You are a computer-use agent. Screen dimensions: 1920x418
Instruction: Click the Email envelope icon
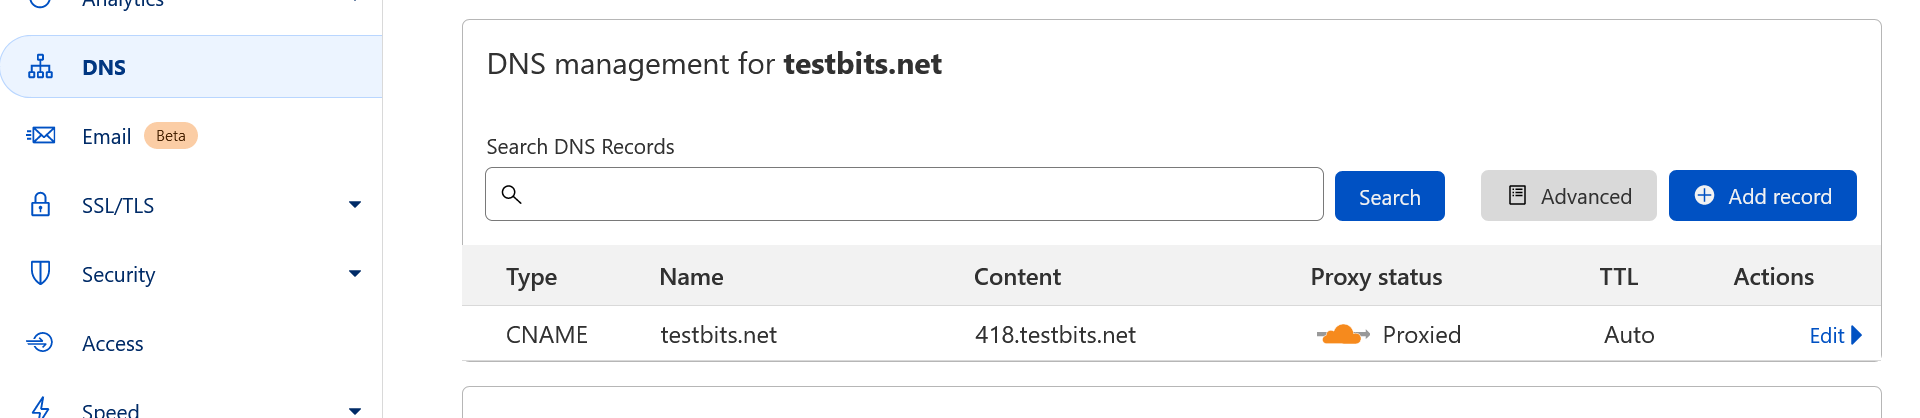coord(40,135)
